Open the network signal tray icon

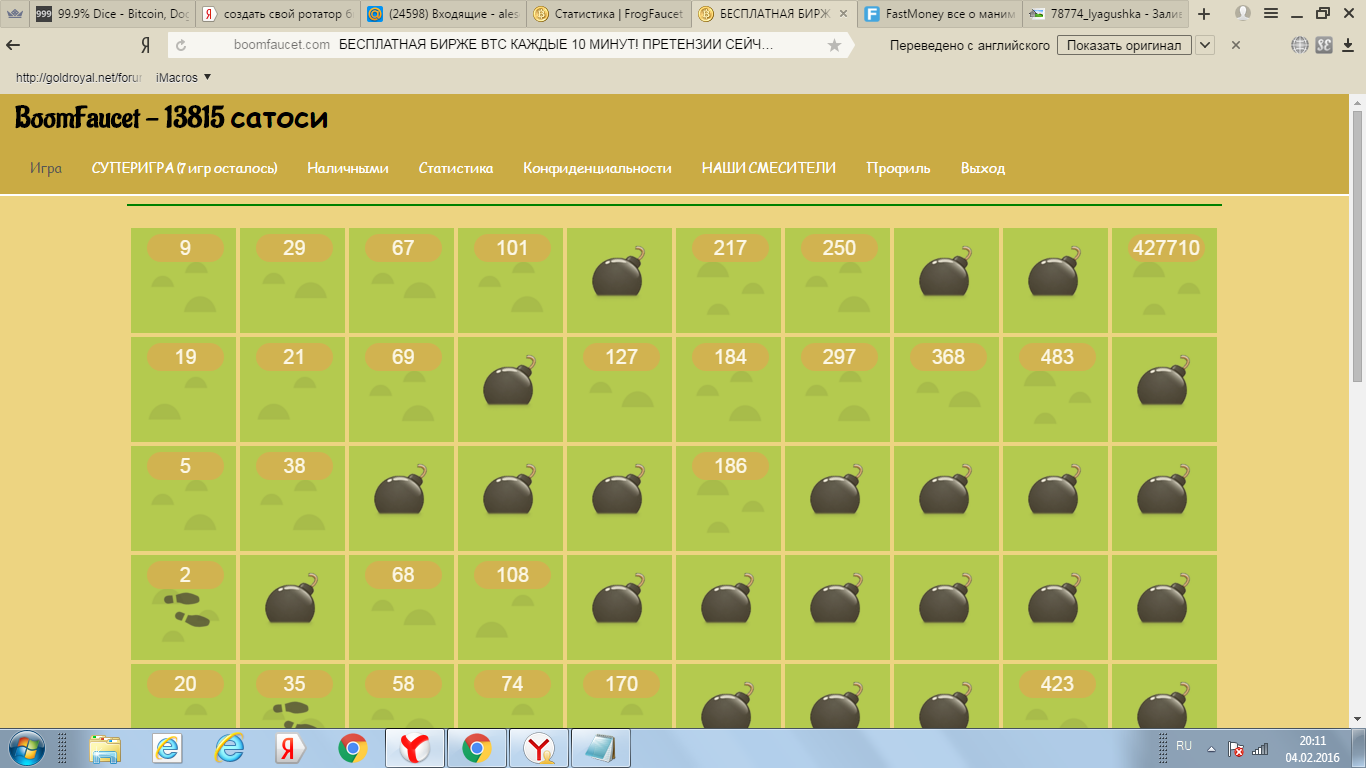click(x=1260, y=749)
